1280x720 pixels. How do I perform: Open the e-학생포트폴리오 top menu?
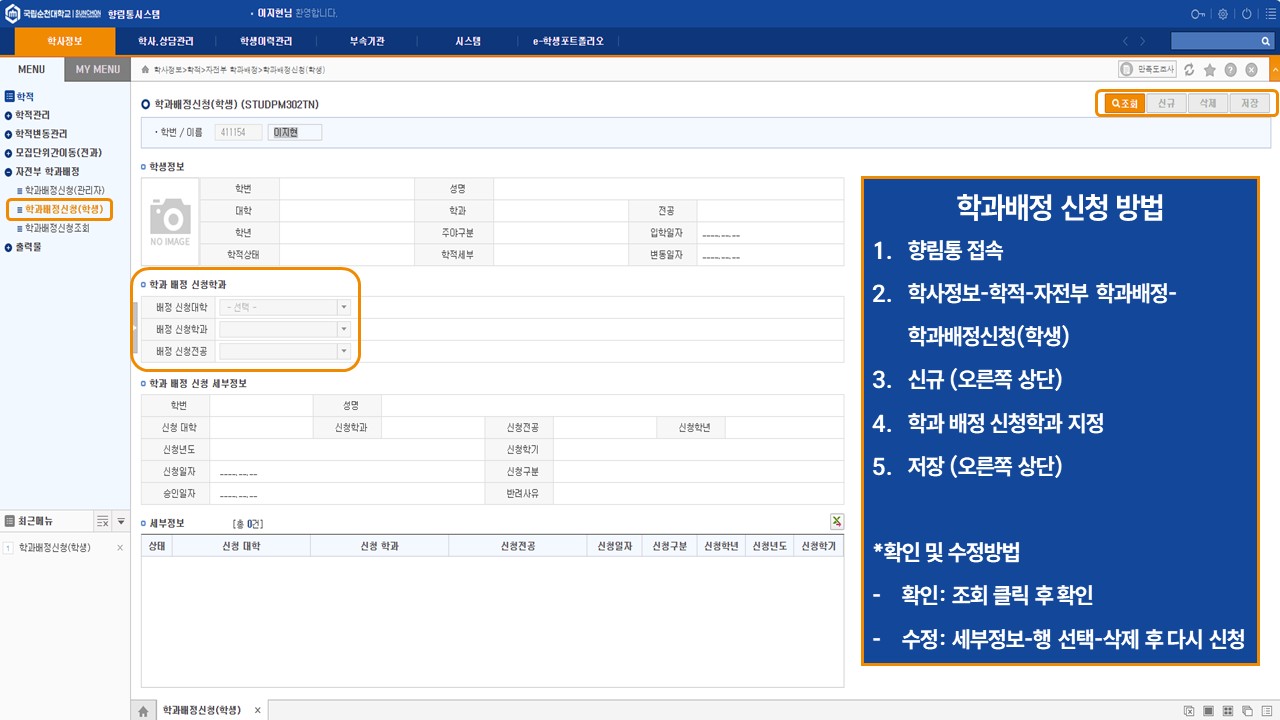(568, 41)
